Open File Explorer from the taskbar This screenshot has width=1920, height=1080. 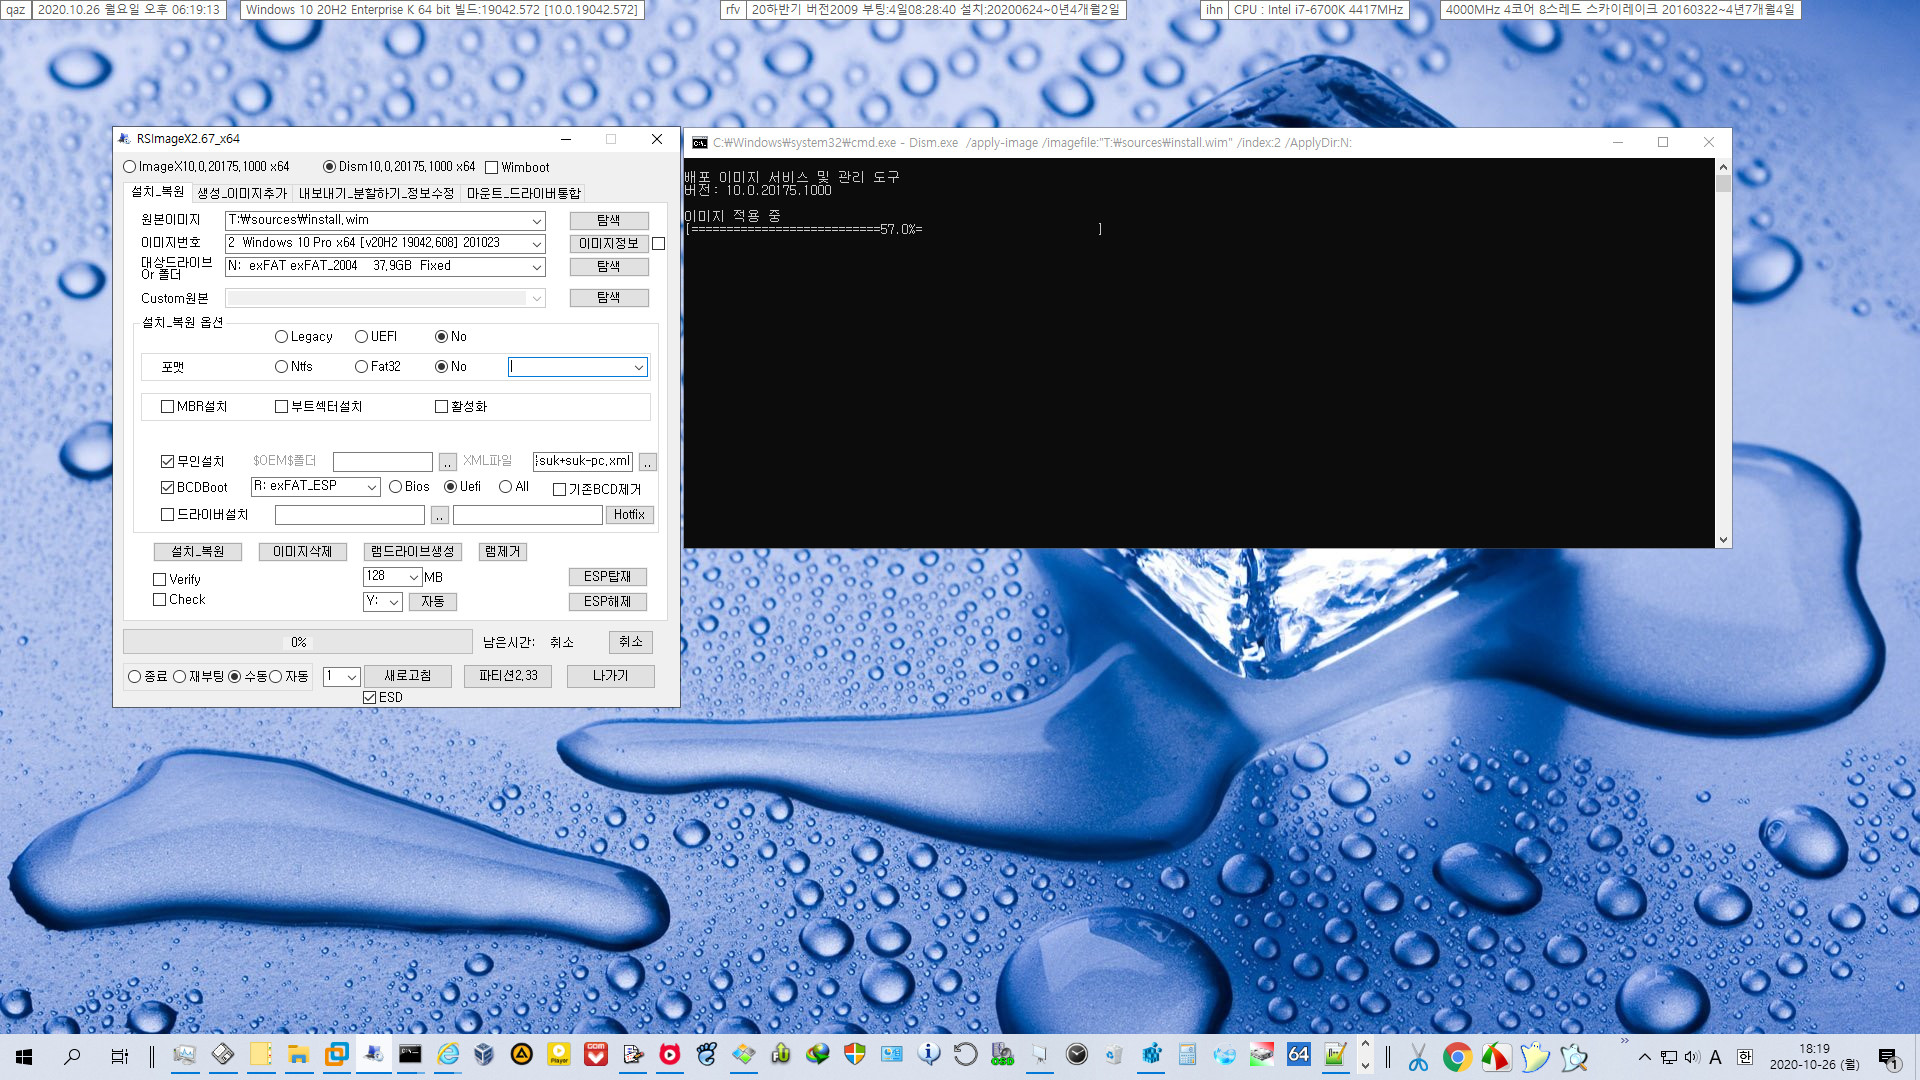tap(298, 1055)
